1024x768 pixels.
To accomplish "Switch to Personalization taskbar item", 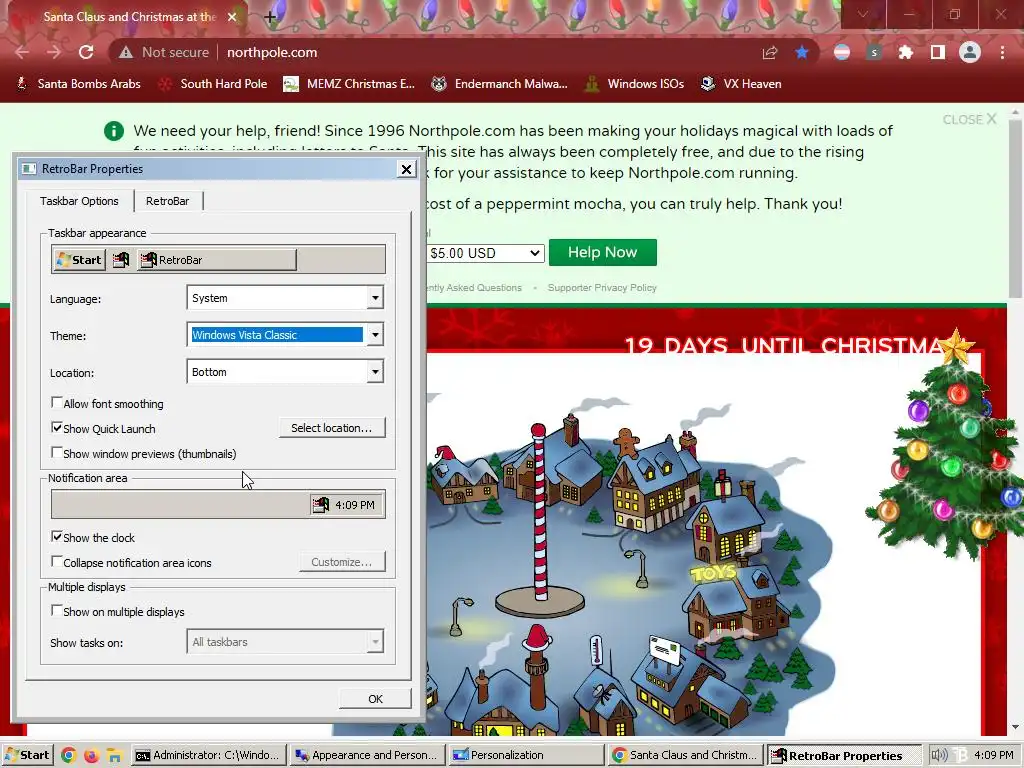I will pyautogui.click(x=526, y=756).
